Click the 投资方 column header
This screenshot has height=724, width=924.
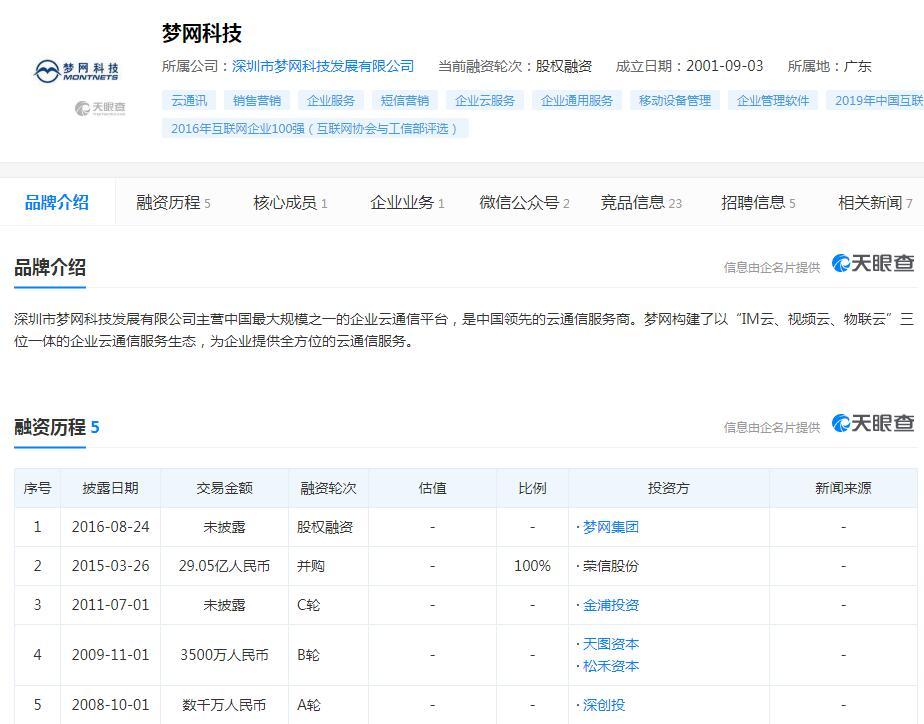tap(669, 488)
